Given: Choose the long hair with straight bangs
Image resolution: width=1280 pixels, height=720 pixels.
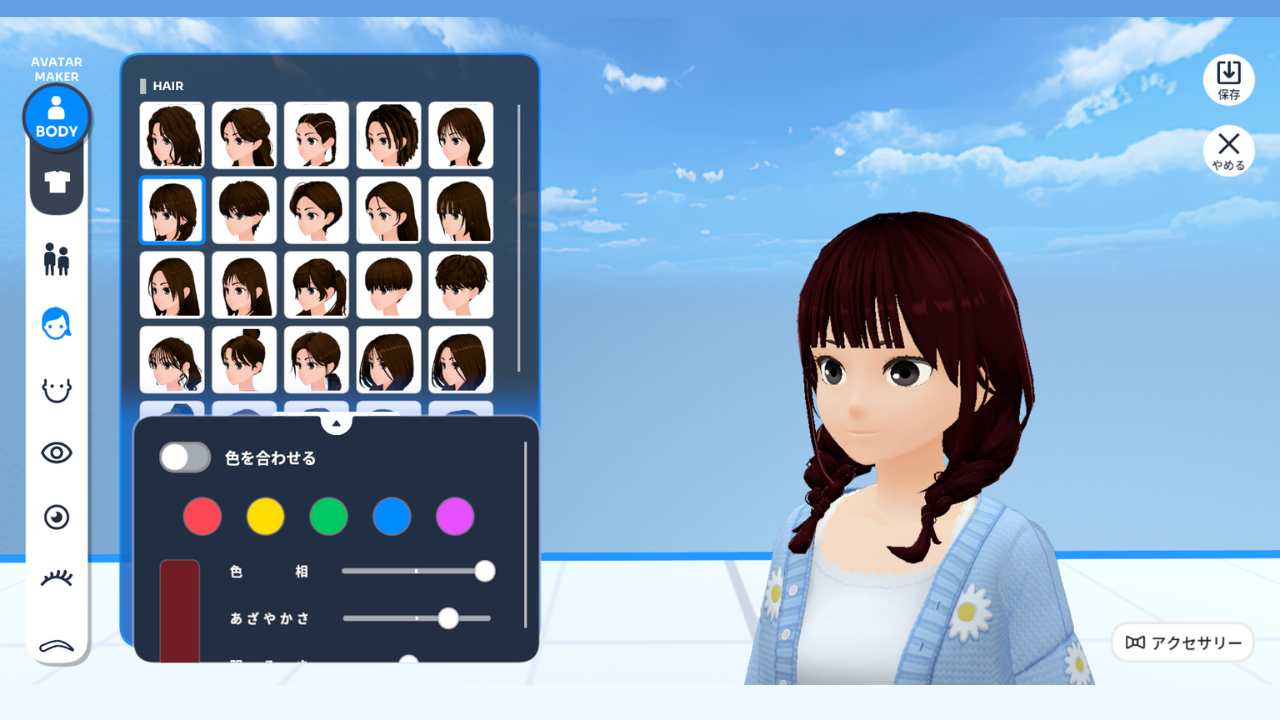Looking at the screenshot, I should 461,210.
